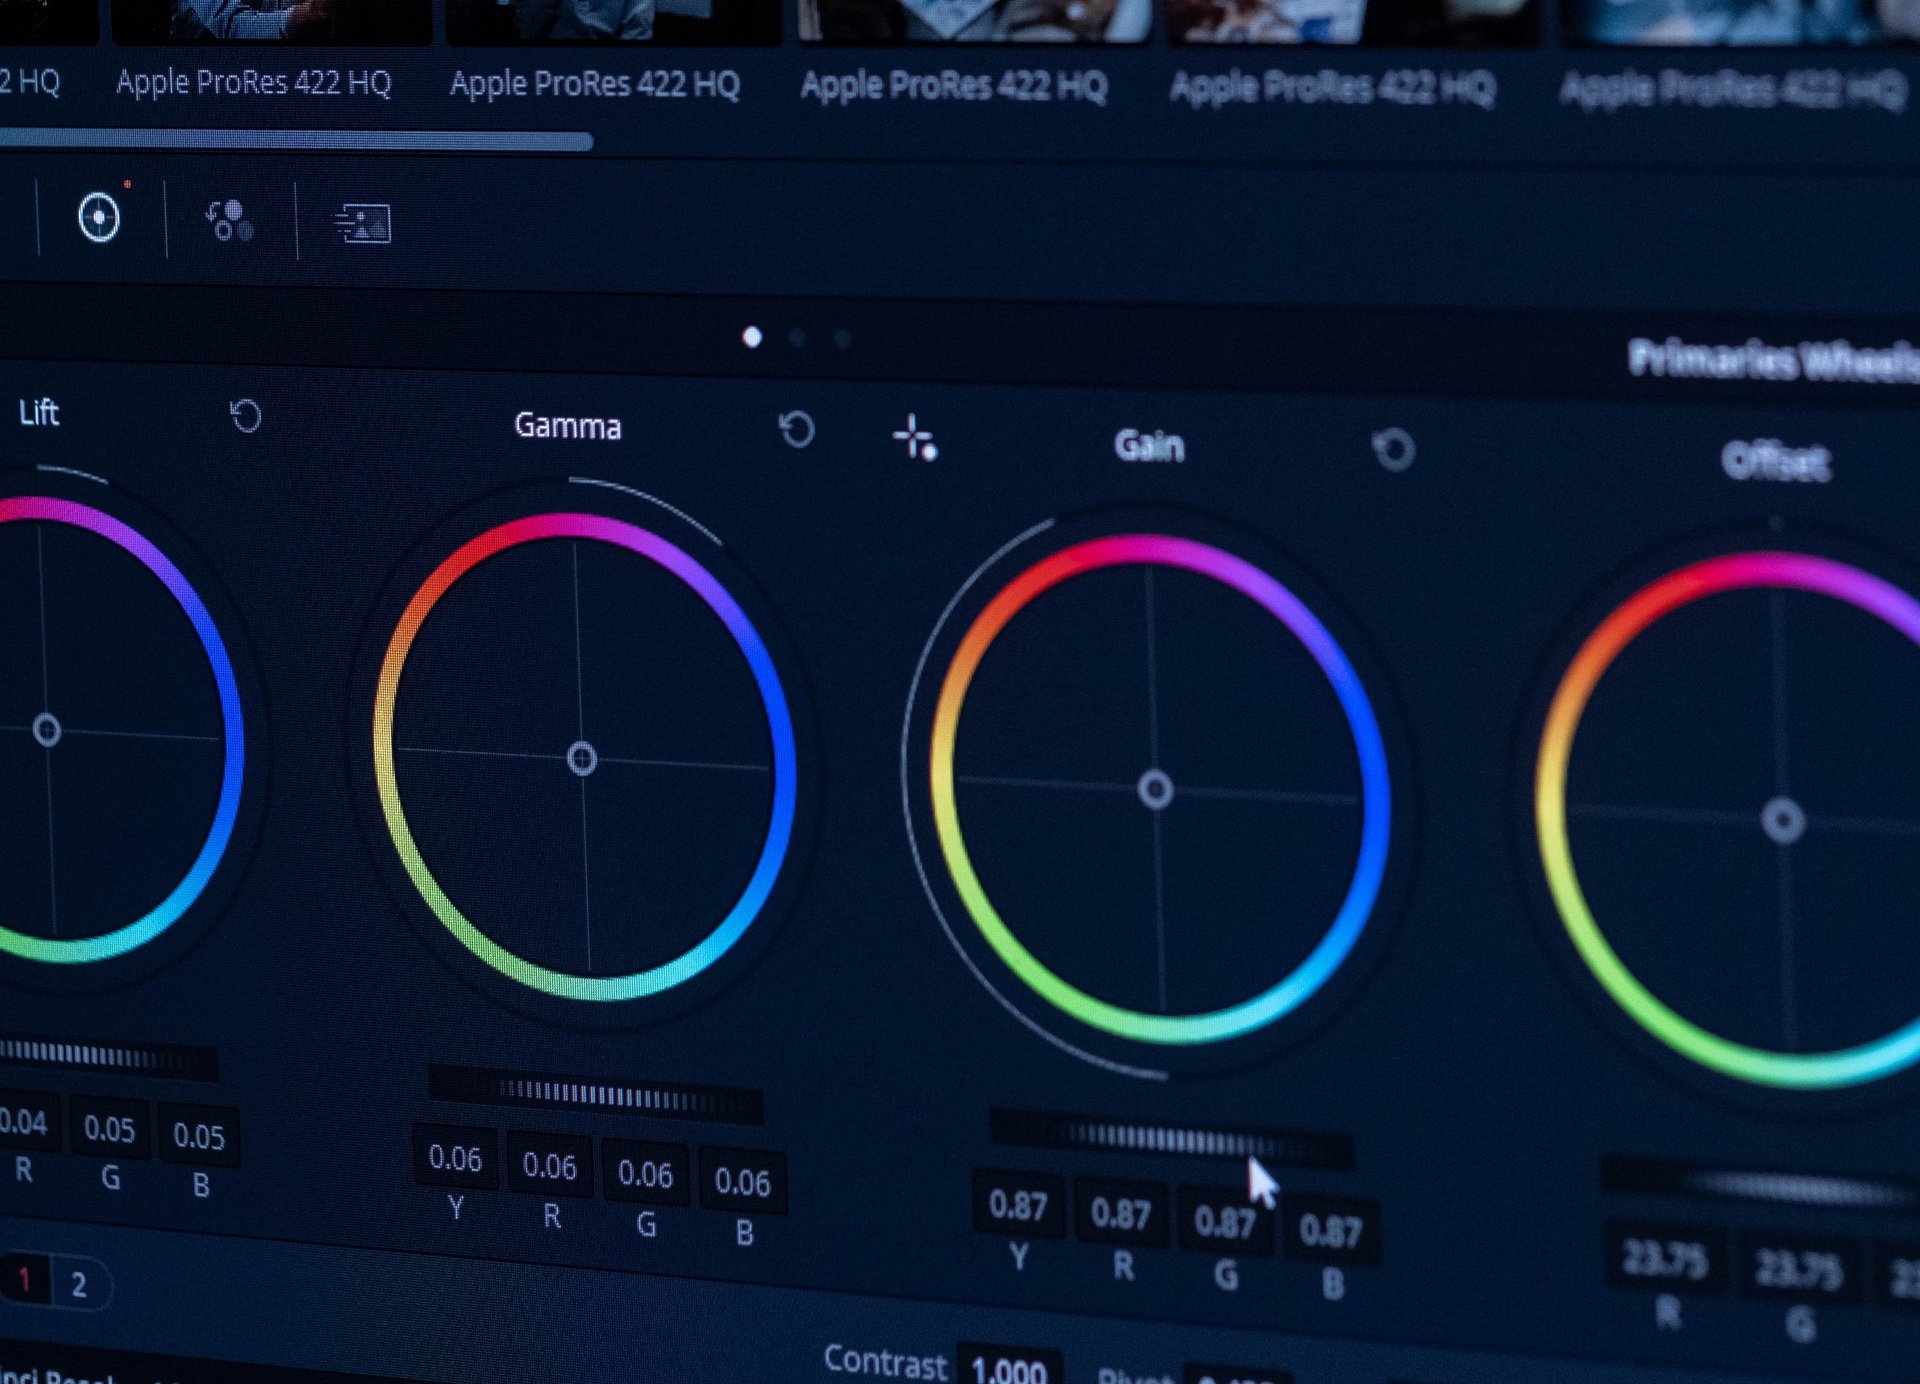Screen dimensions: 1920x1384
Task: Click the Gamma master wheel slider
Action: coord(596,1096)
